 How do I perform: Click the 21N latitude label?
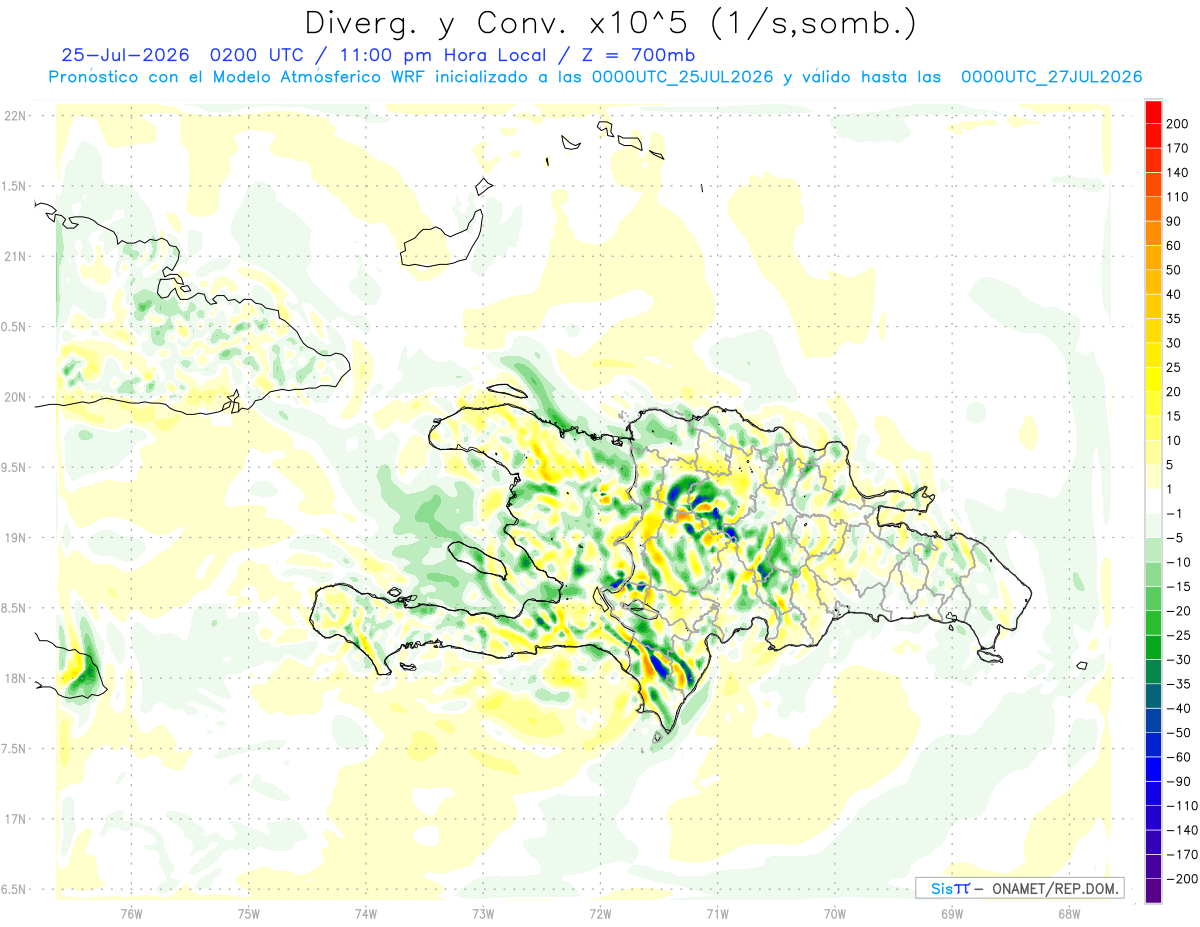15,256
